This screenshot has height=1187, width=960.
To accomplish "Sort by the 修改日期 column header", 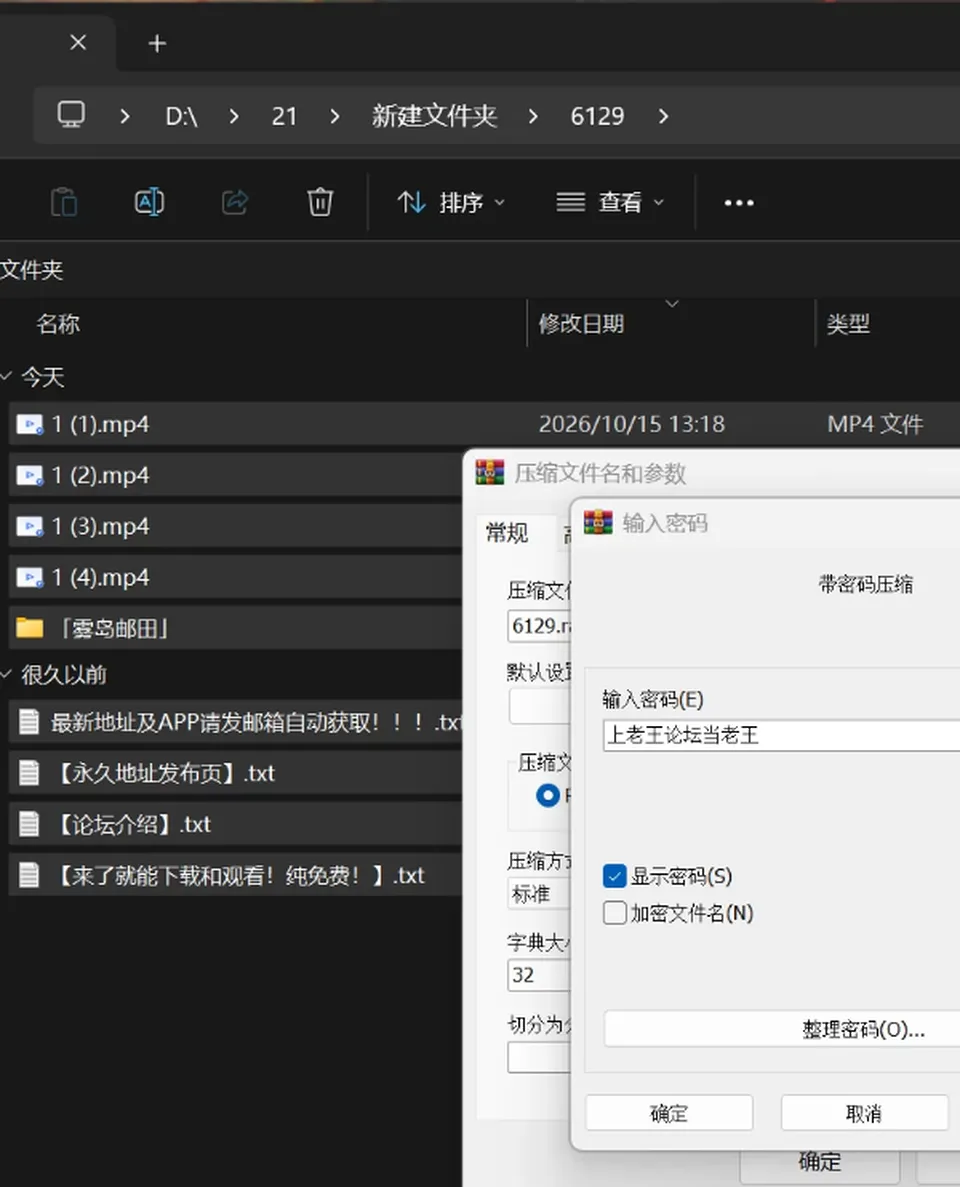I will pyautogui.click(x=581, y=324).
